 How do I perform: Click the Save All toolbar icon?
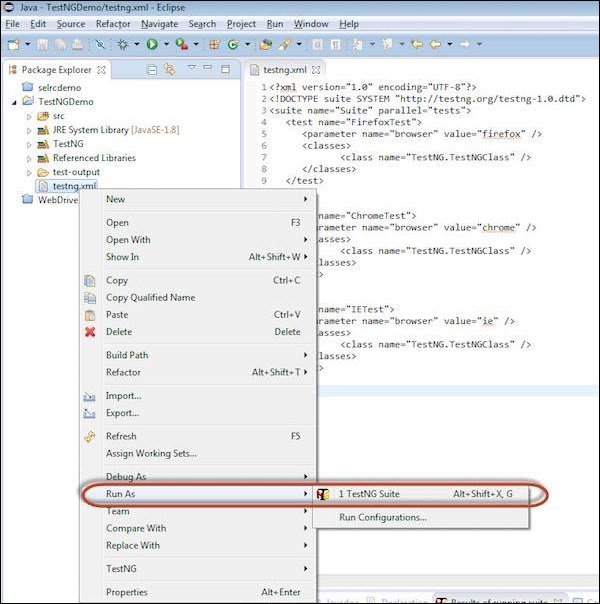click(60, 44)
